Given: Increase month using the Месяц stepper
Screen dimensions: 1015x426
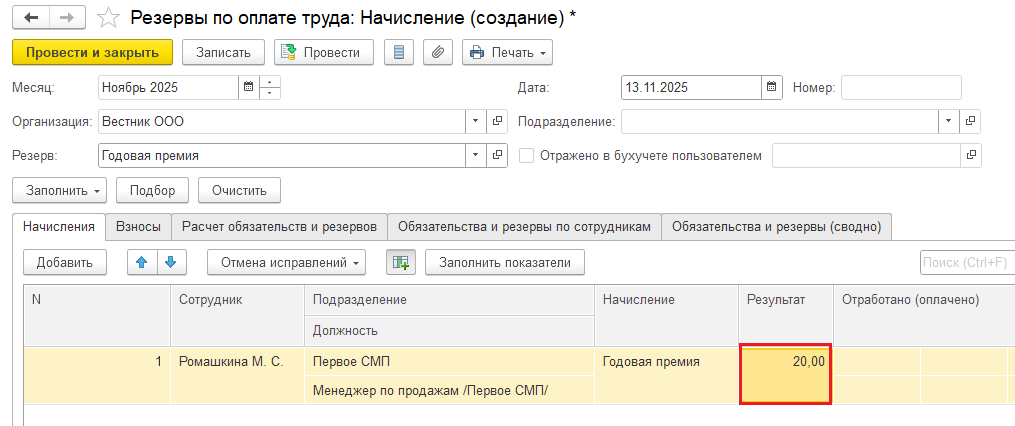Looking at the screenshot, I should tap(270, 81).
